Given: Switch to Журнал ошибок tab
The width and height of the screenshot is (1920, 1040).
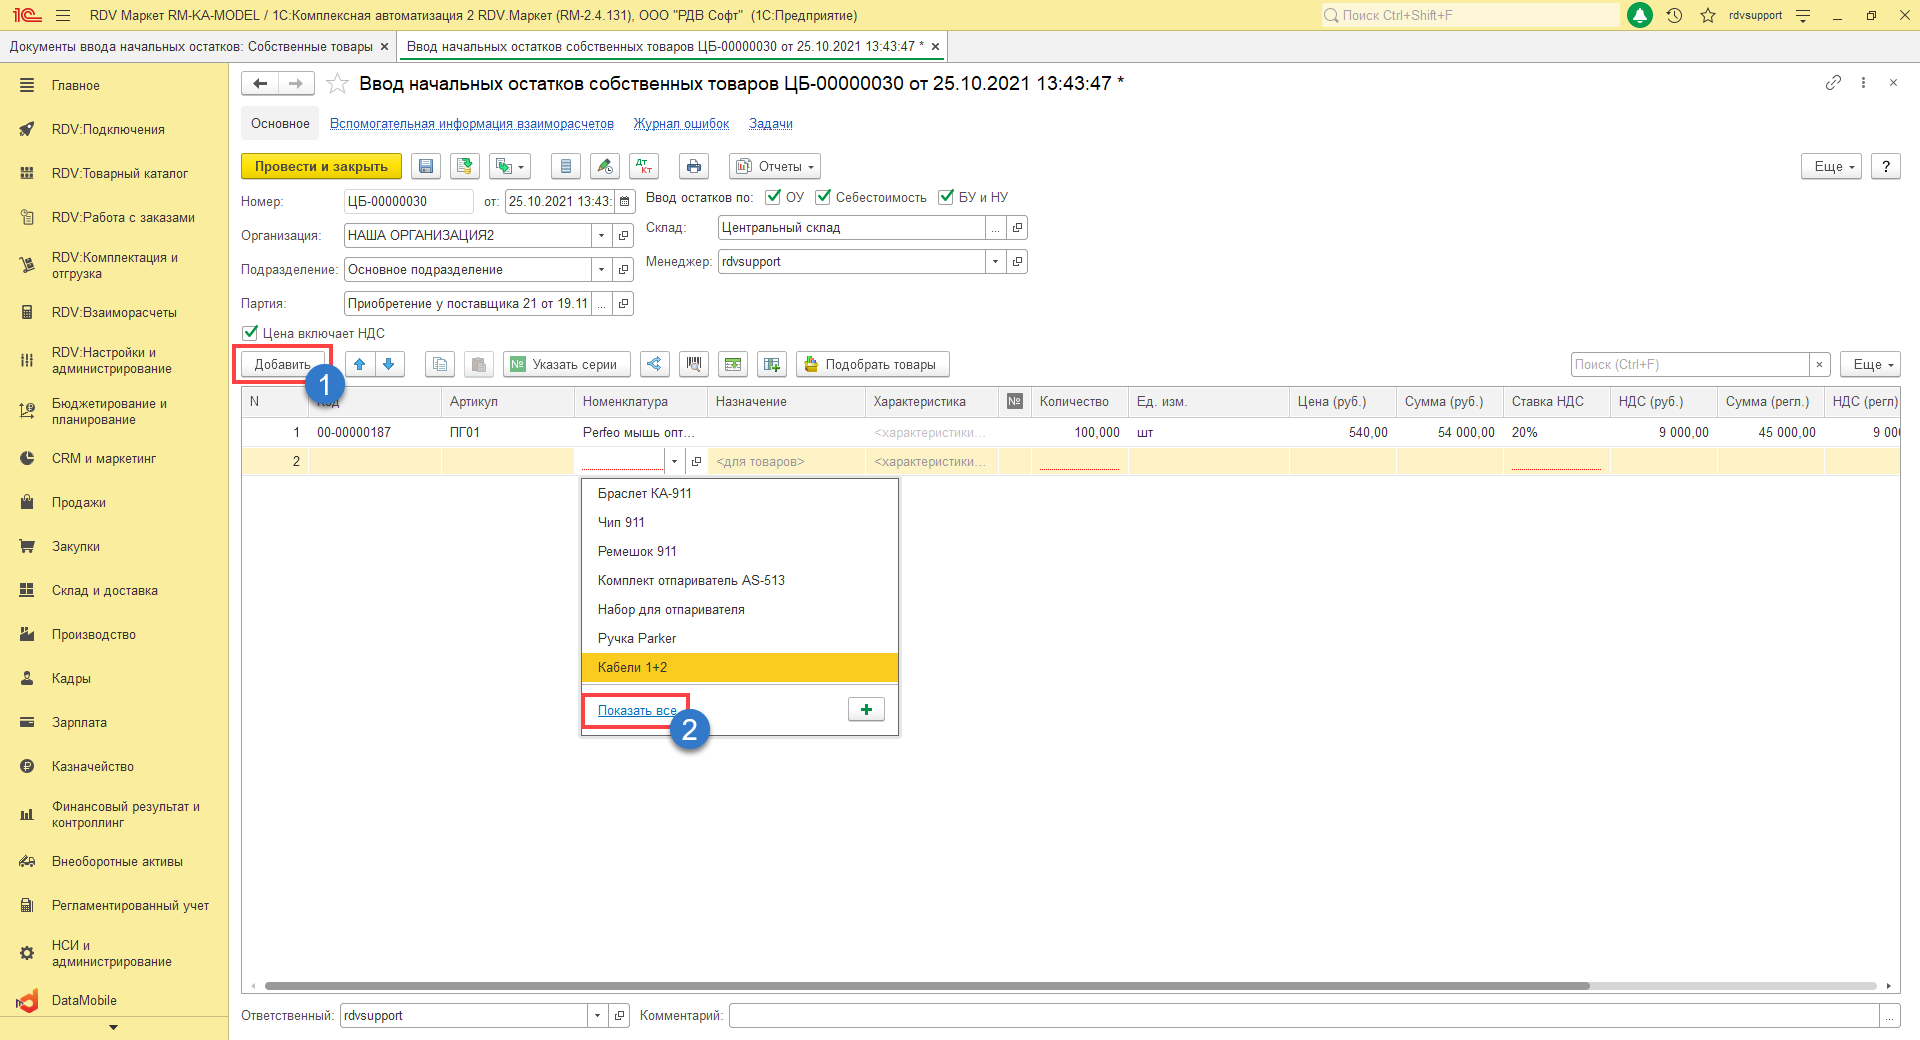Looking at the screenshot, I should tap(681, 124).
